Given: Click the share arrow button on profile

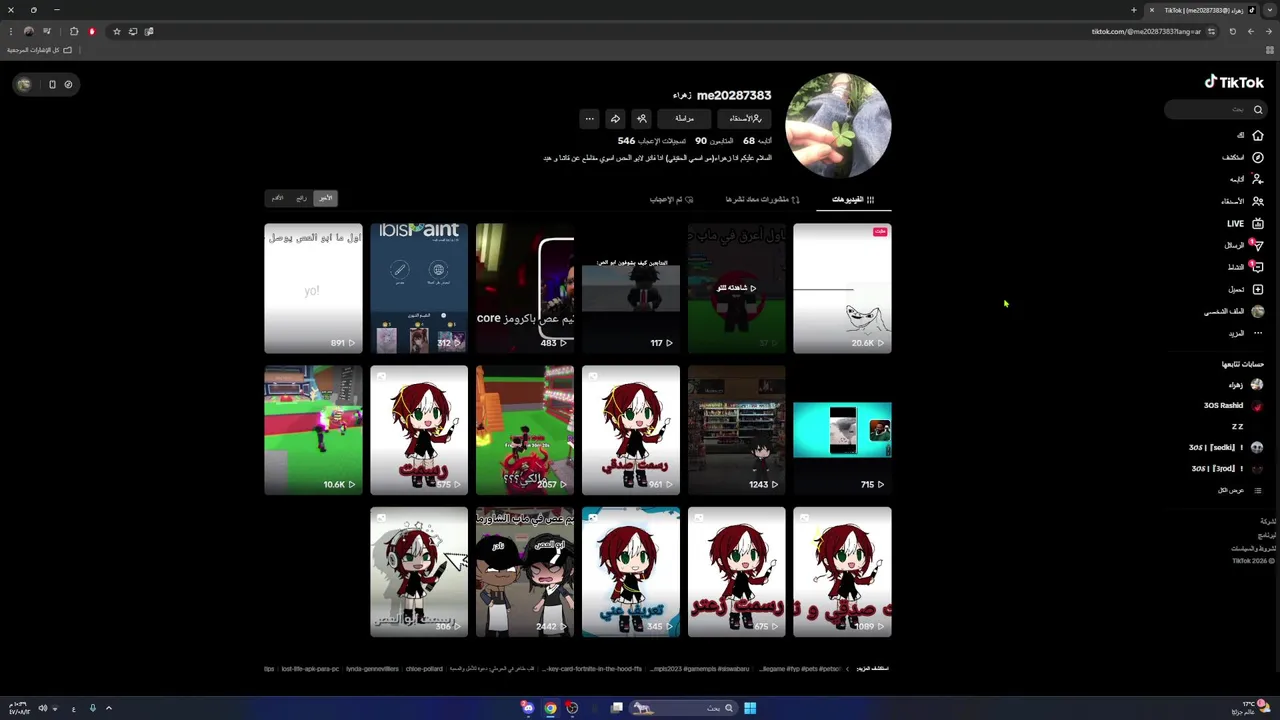Looking at the screenshot, I should (x=615, y=118).
